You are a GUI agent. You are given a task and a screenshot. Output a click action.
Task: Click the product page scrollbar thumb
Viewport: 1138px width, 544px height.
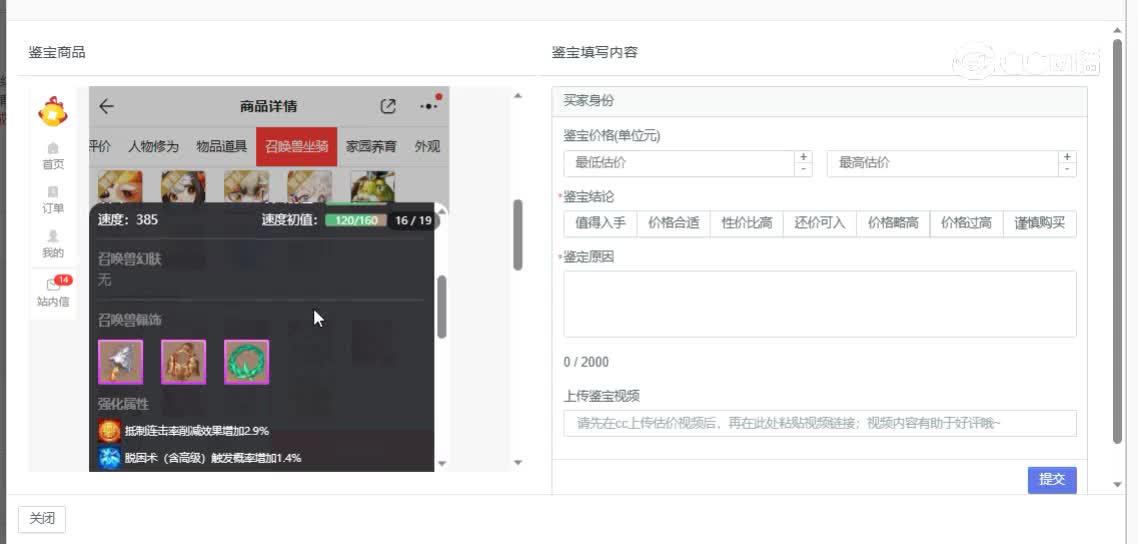point(517,235)
